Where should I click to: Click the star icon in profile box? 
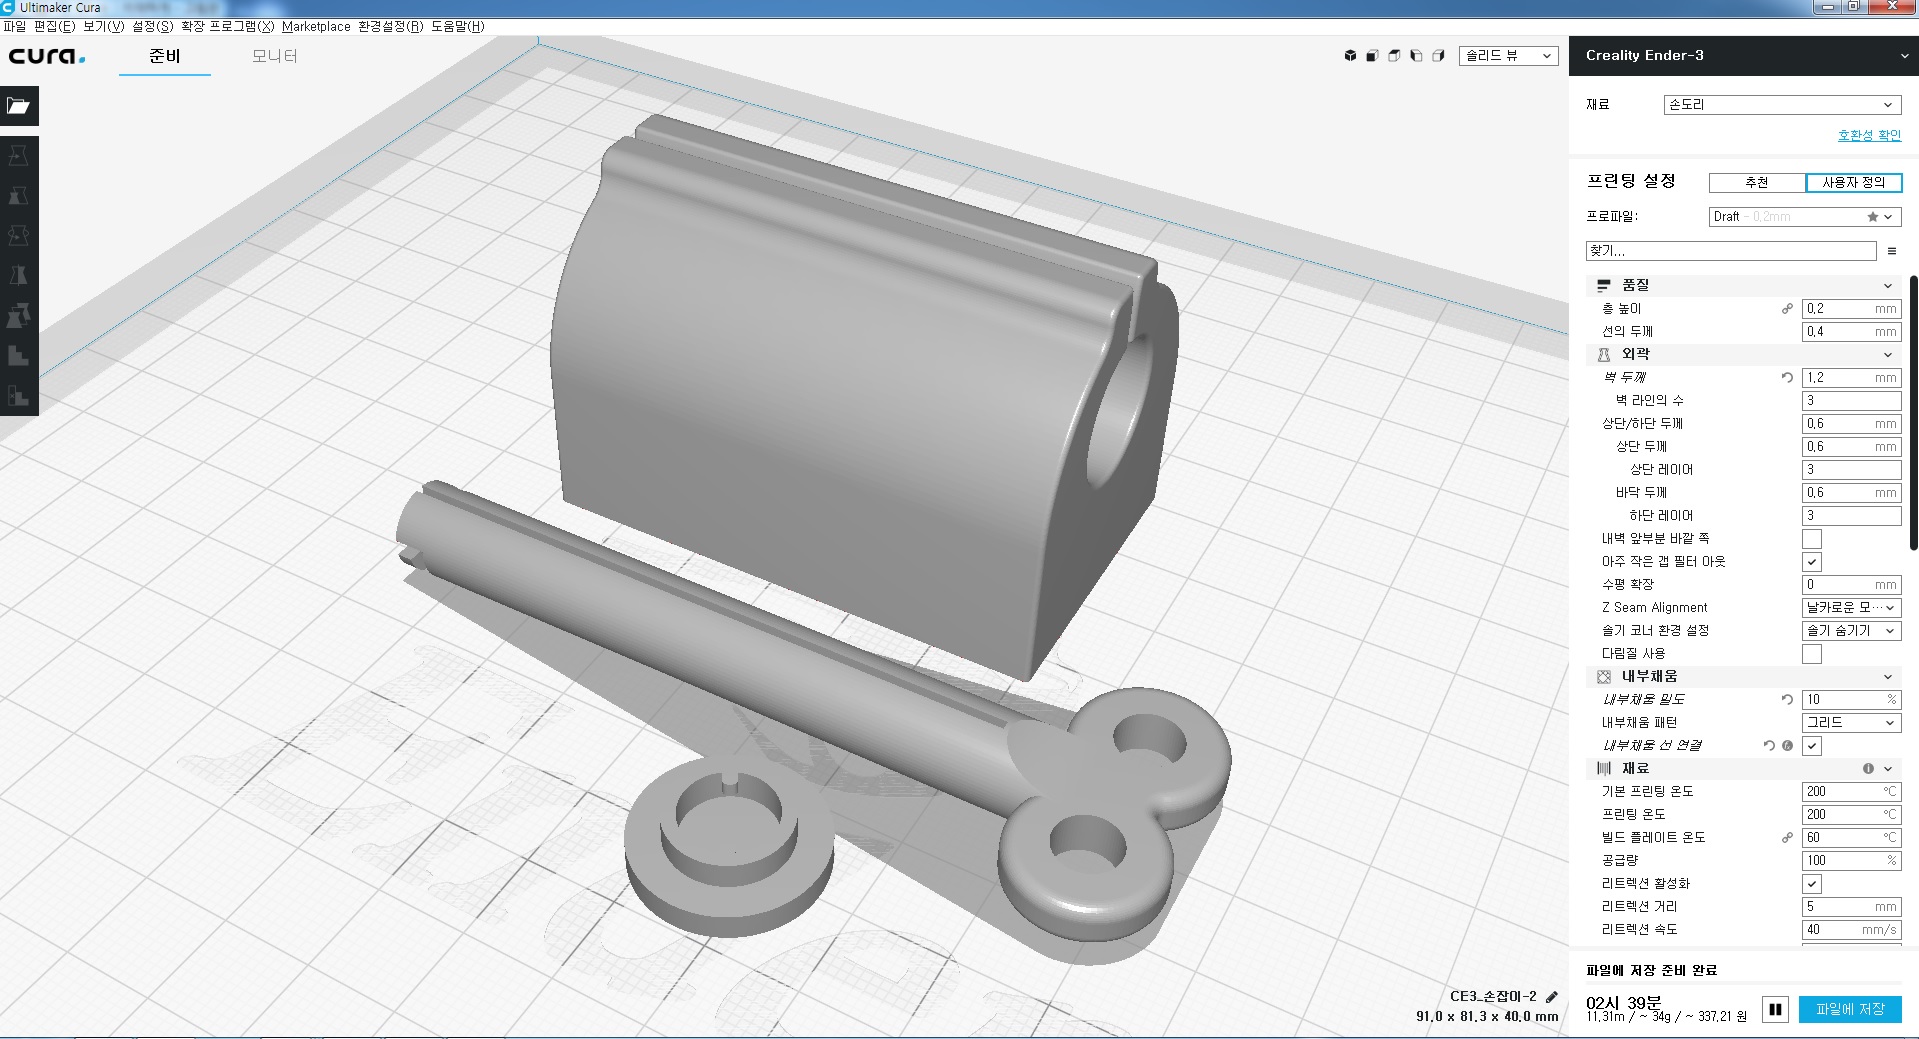(x=1872, y=217)
